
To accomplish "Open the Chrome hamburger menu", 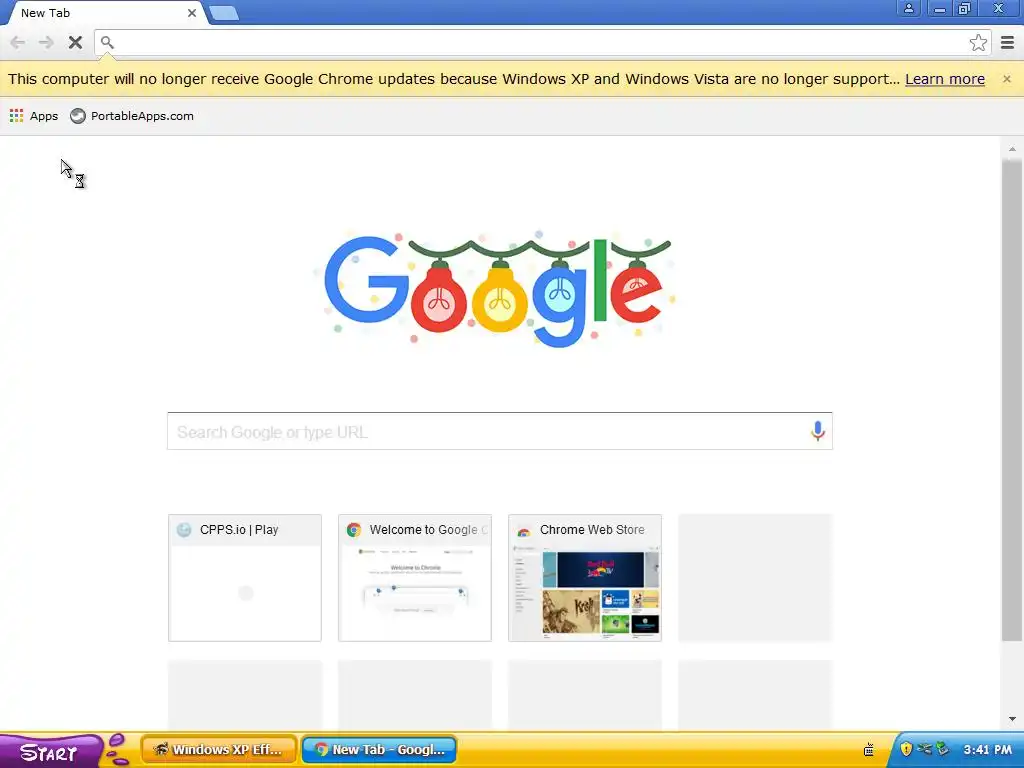I will pyautogui.click(x=1008, y=42).
